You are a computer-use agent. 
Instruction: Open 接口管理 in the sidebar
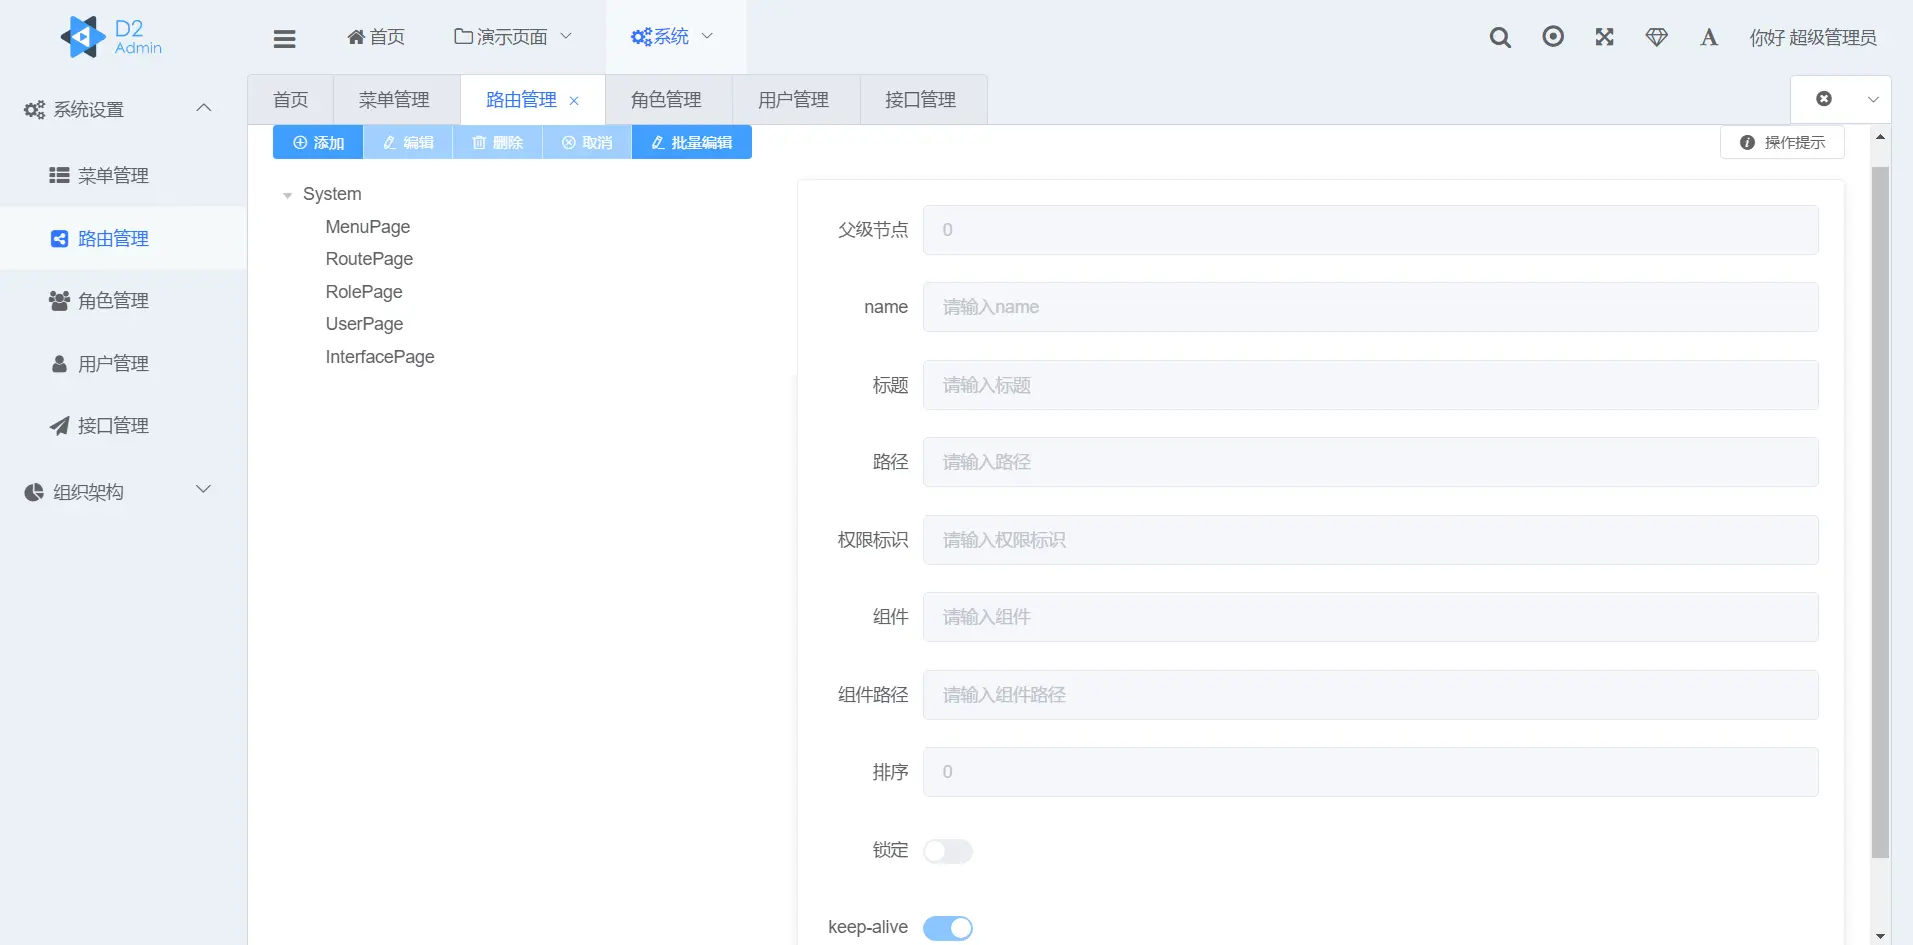(x=123, y=426)
